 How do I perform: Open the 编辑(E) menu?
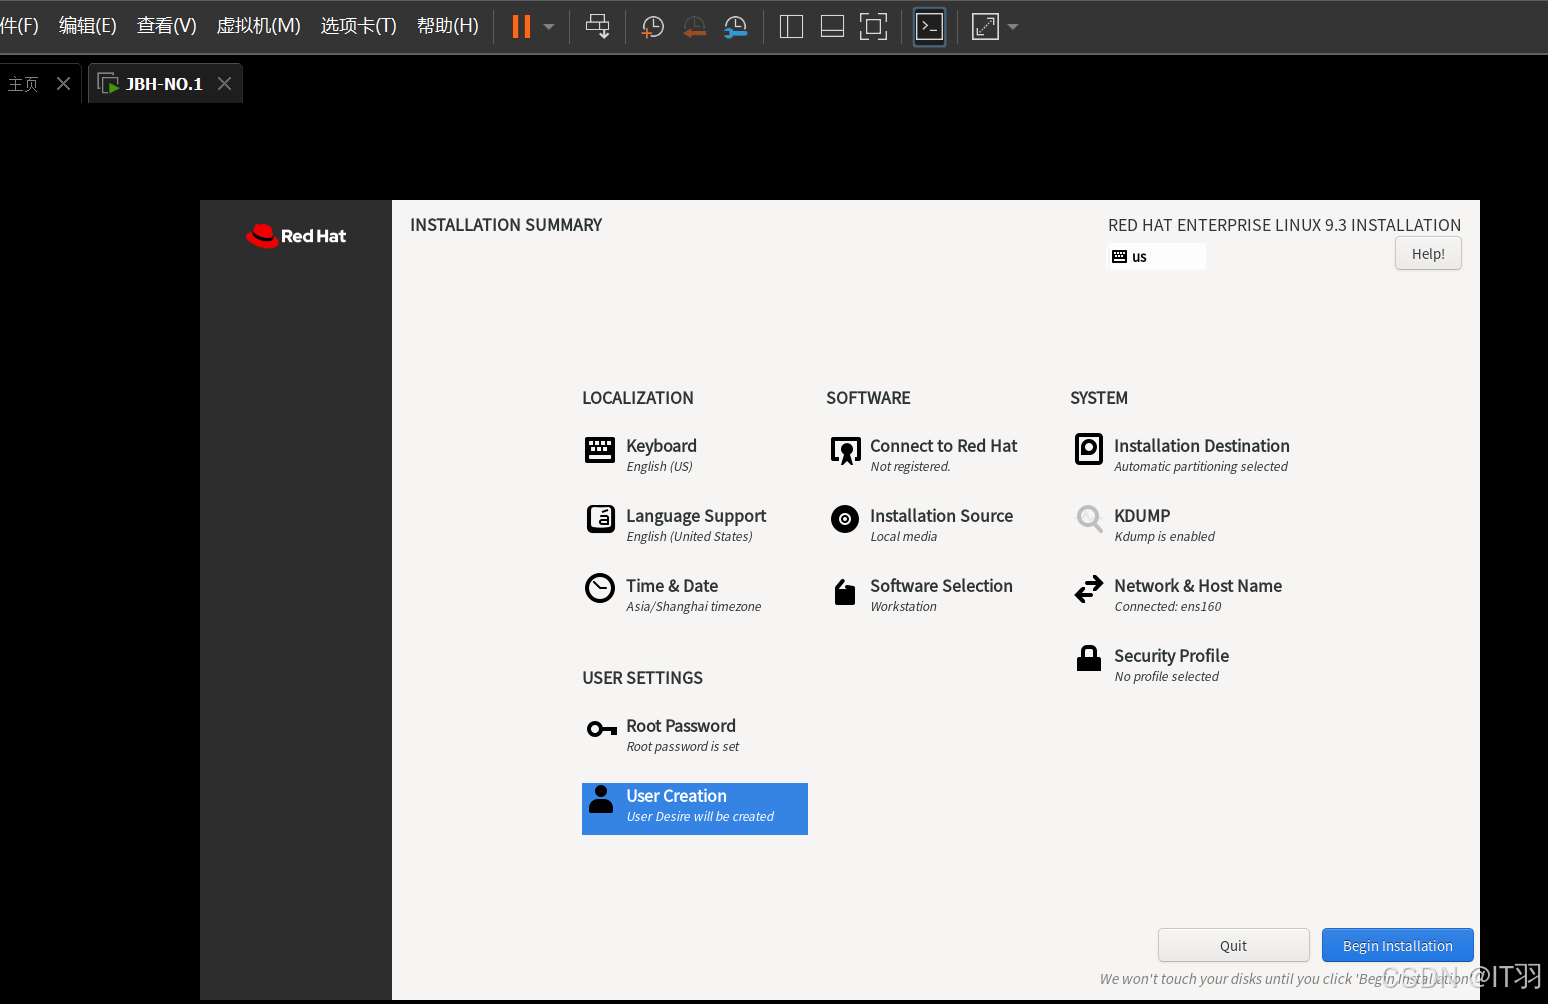point(88,26)
